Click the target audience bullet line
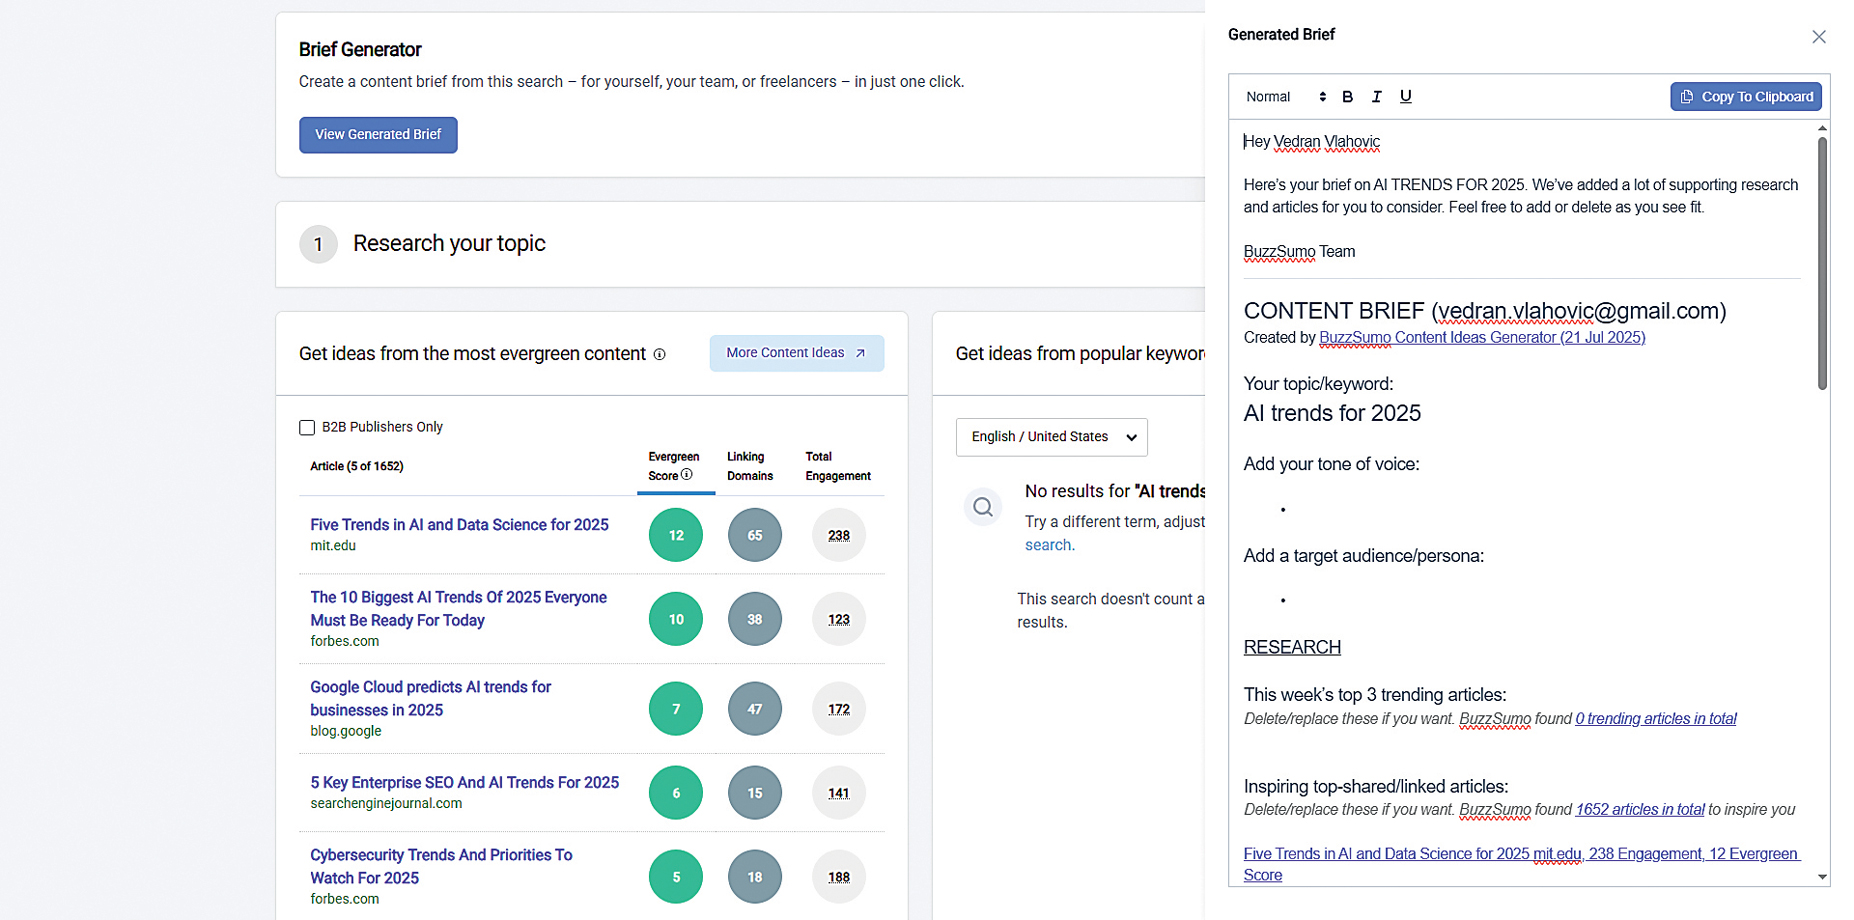 pos(1520,600)
